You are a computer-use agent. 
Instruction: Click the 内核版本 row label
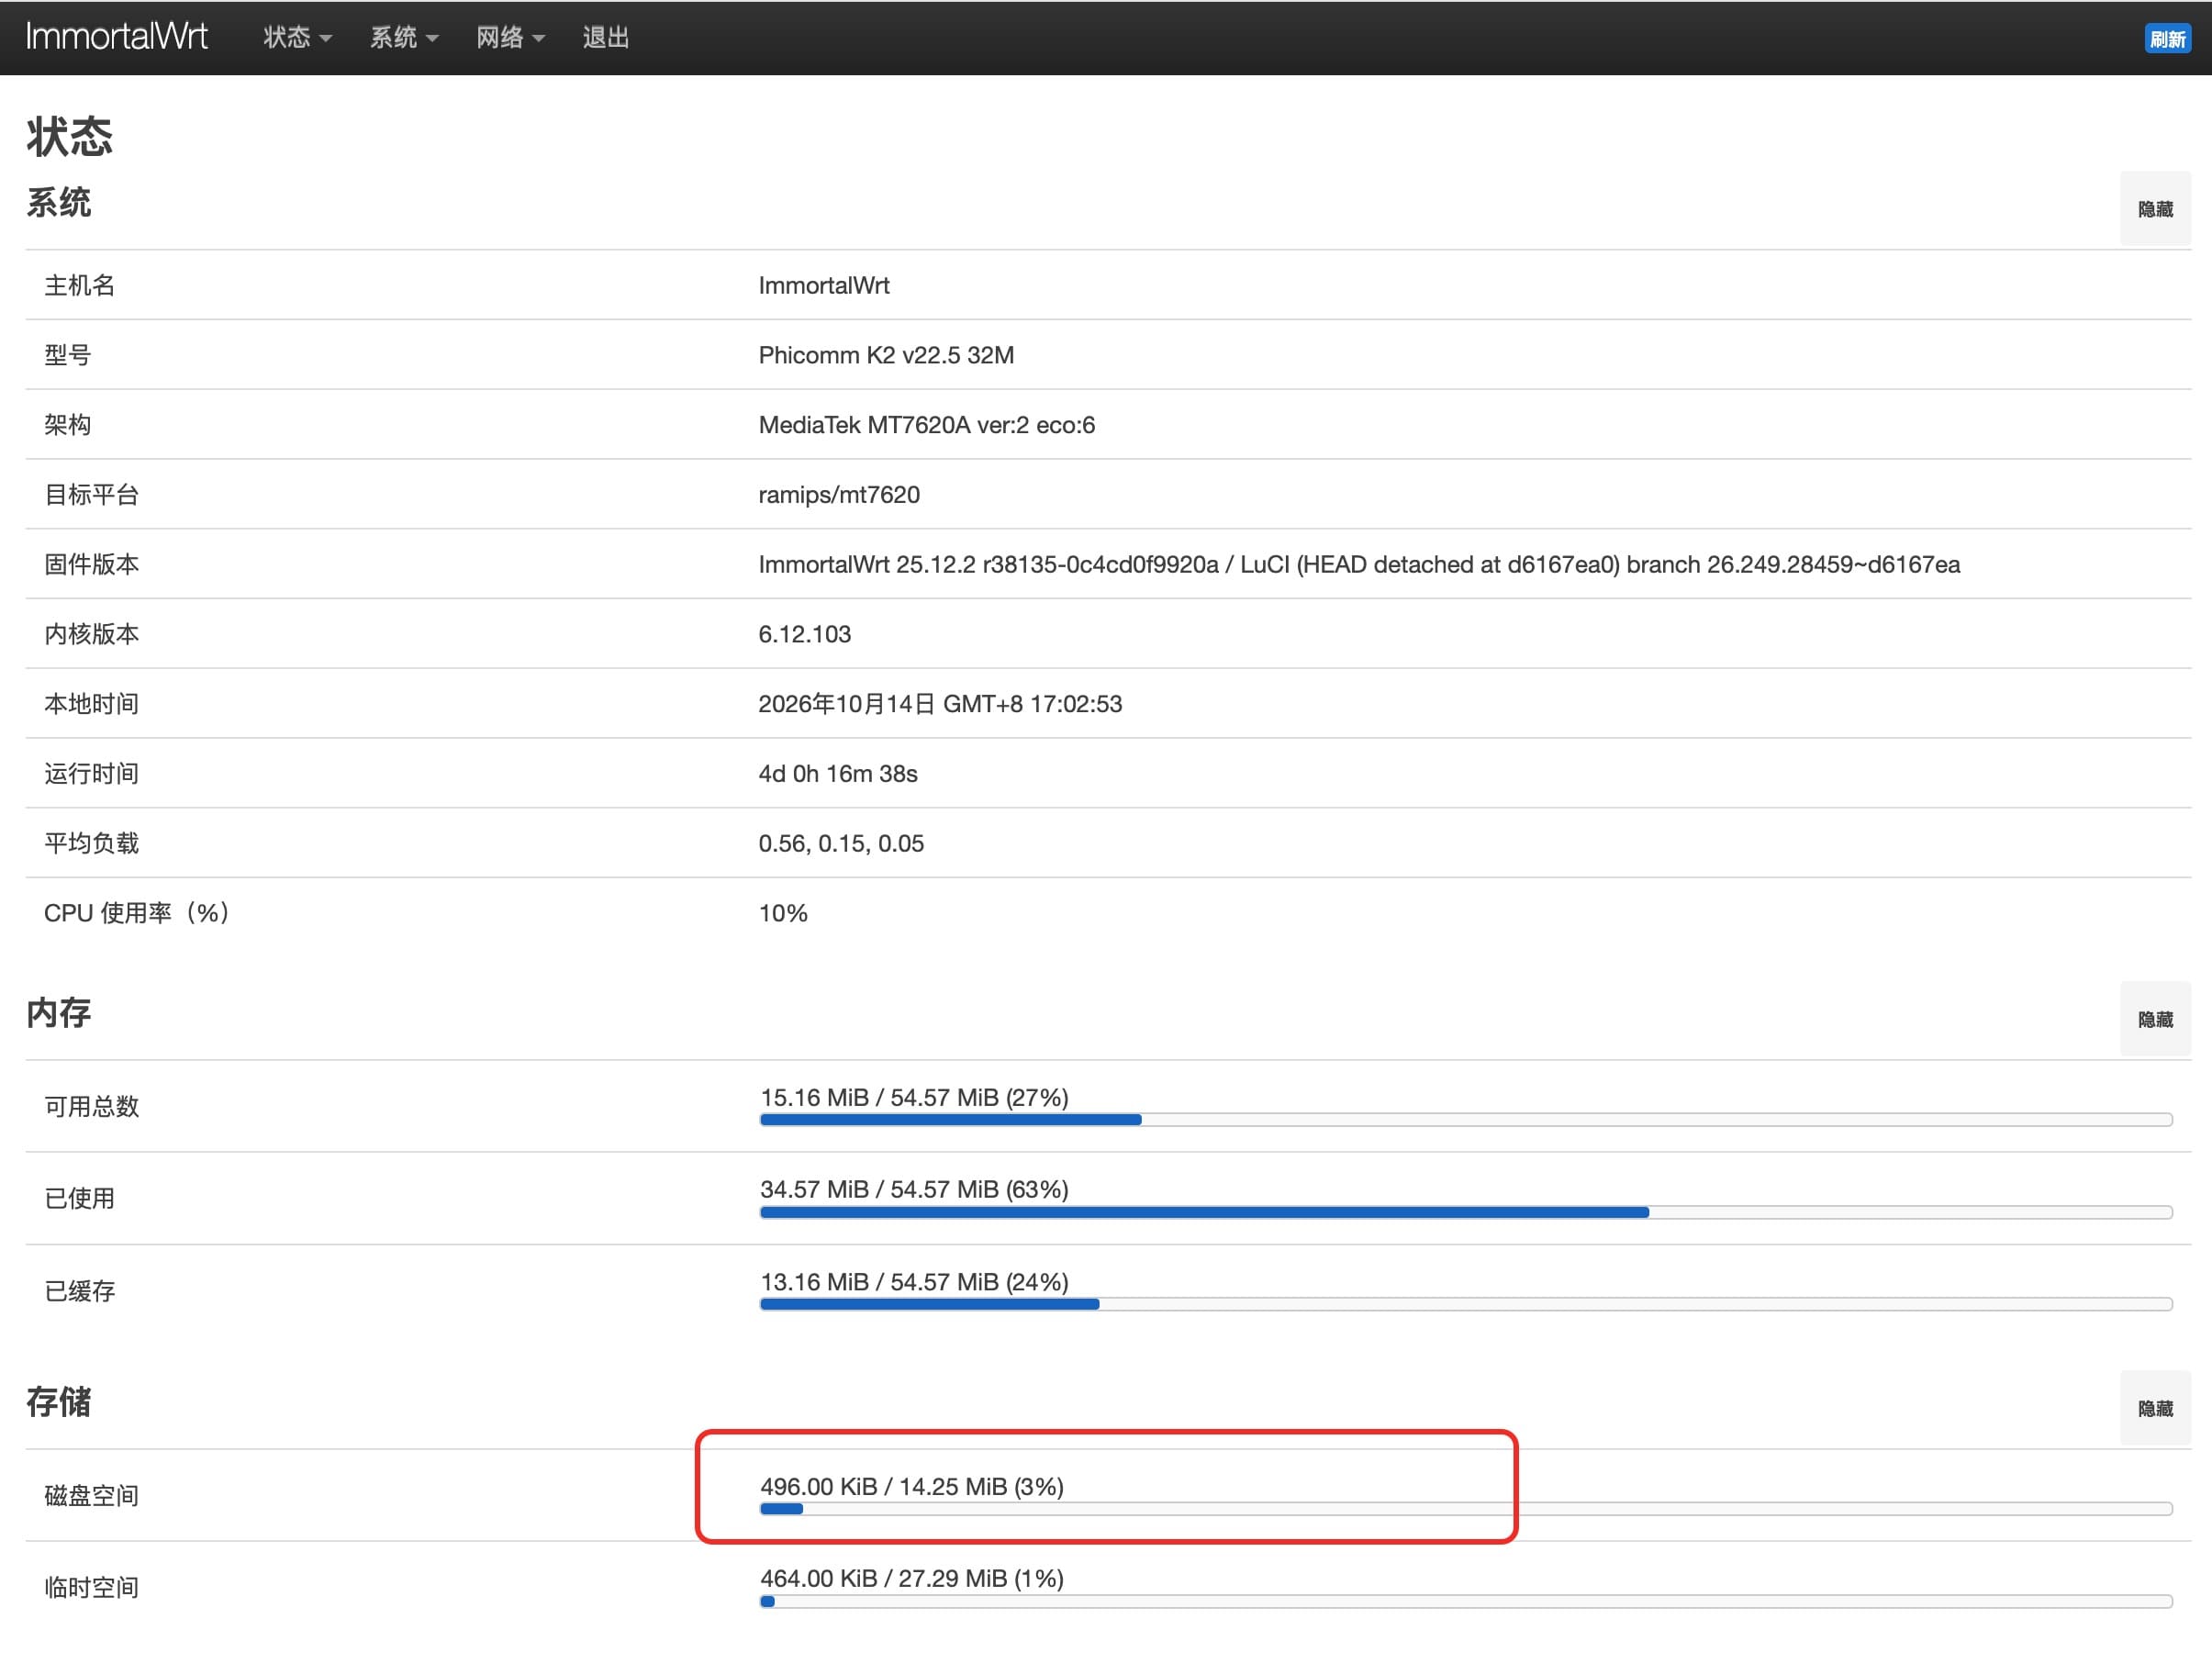[x=92, y=634]
